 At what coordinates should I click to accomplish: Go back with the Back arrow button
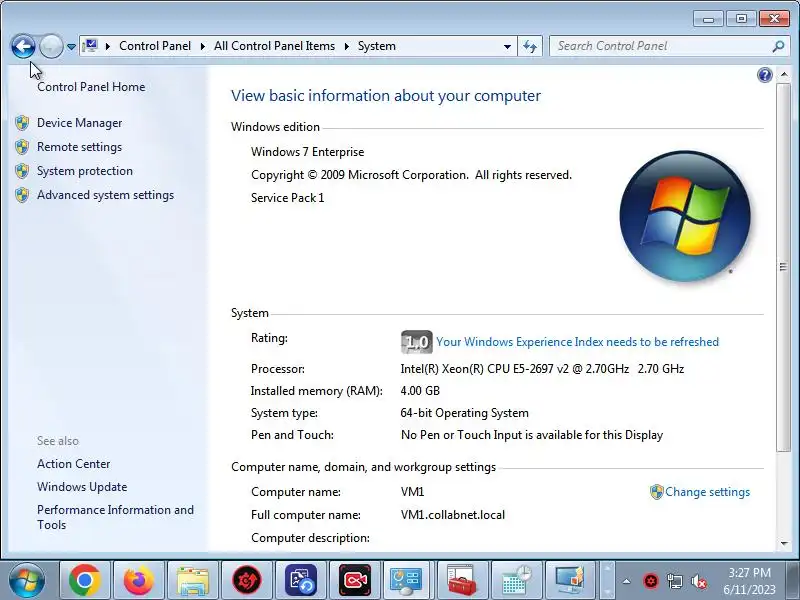pos(23,46)
